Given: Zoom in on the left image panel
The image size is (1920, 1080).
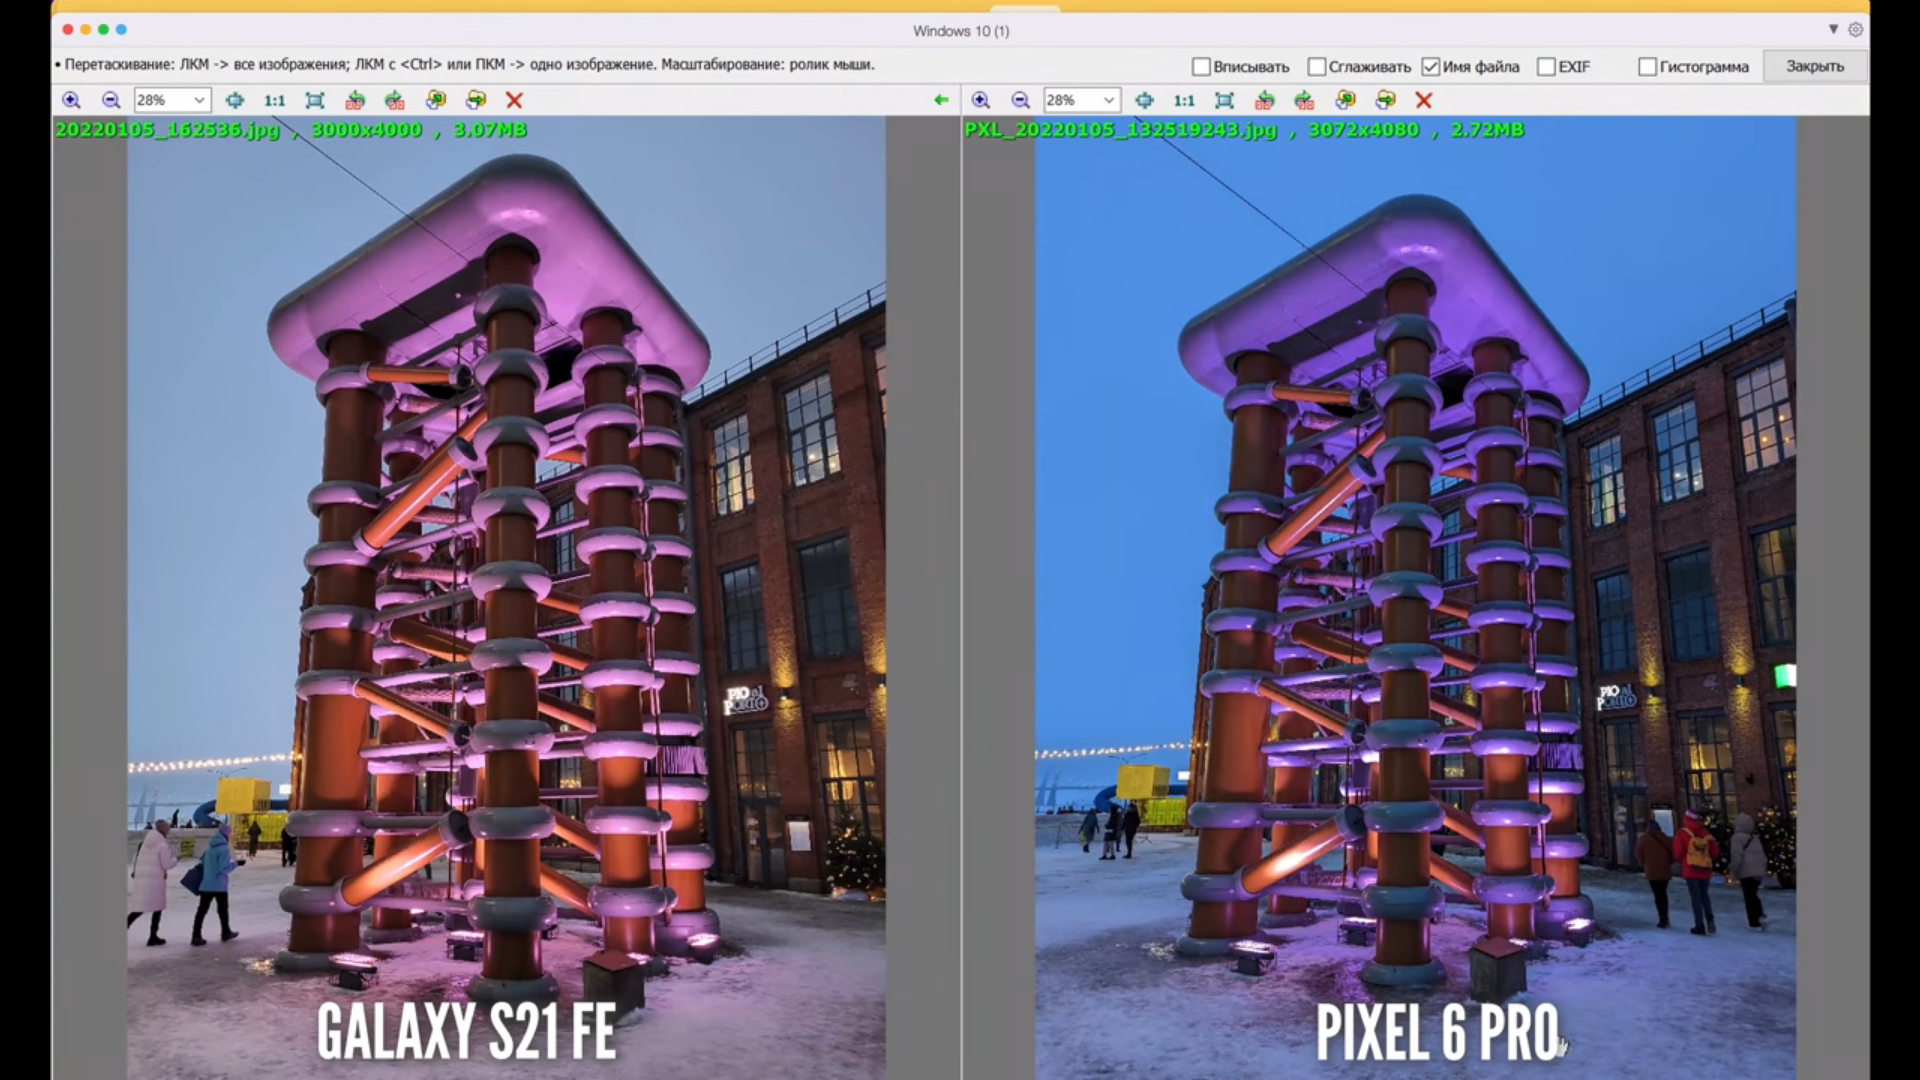Looking at the screenshot, I should (x=71, y=100).
